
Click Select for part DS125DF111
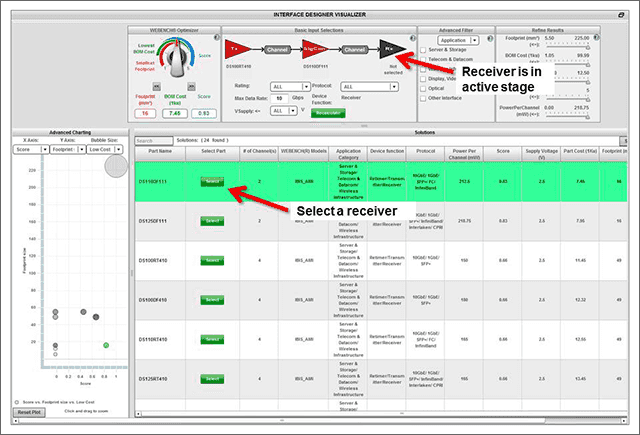point(212,219)
